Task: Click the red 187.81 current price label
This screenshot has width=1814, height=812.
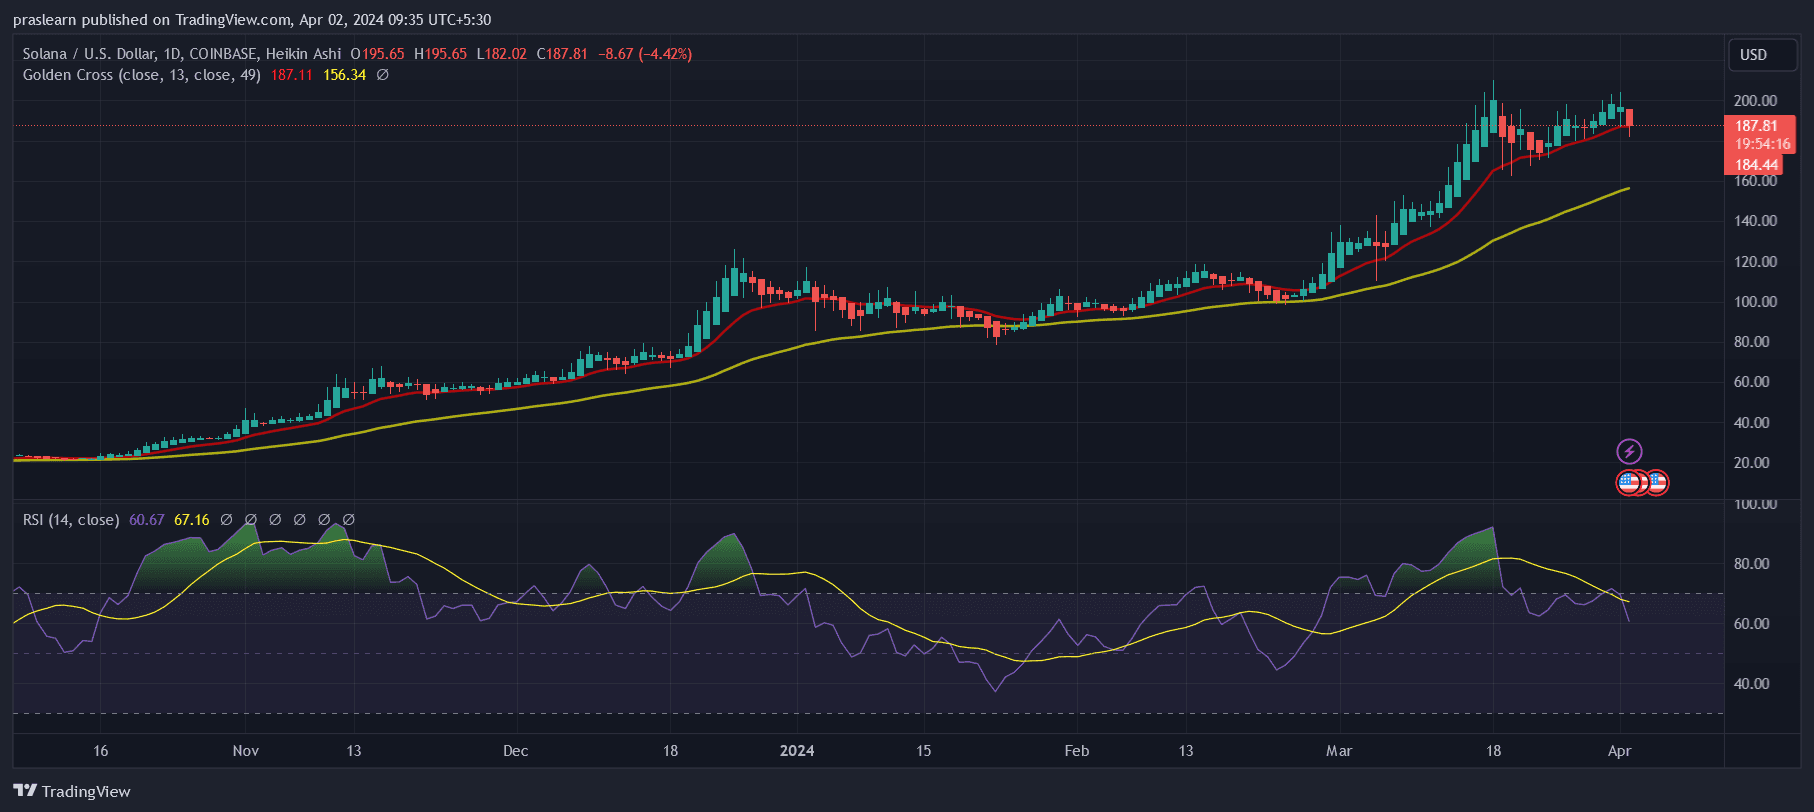Action: (x=1756, y=126)
